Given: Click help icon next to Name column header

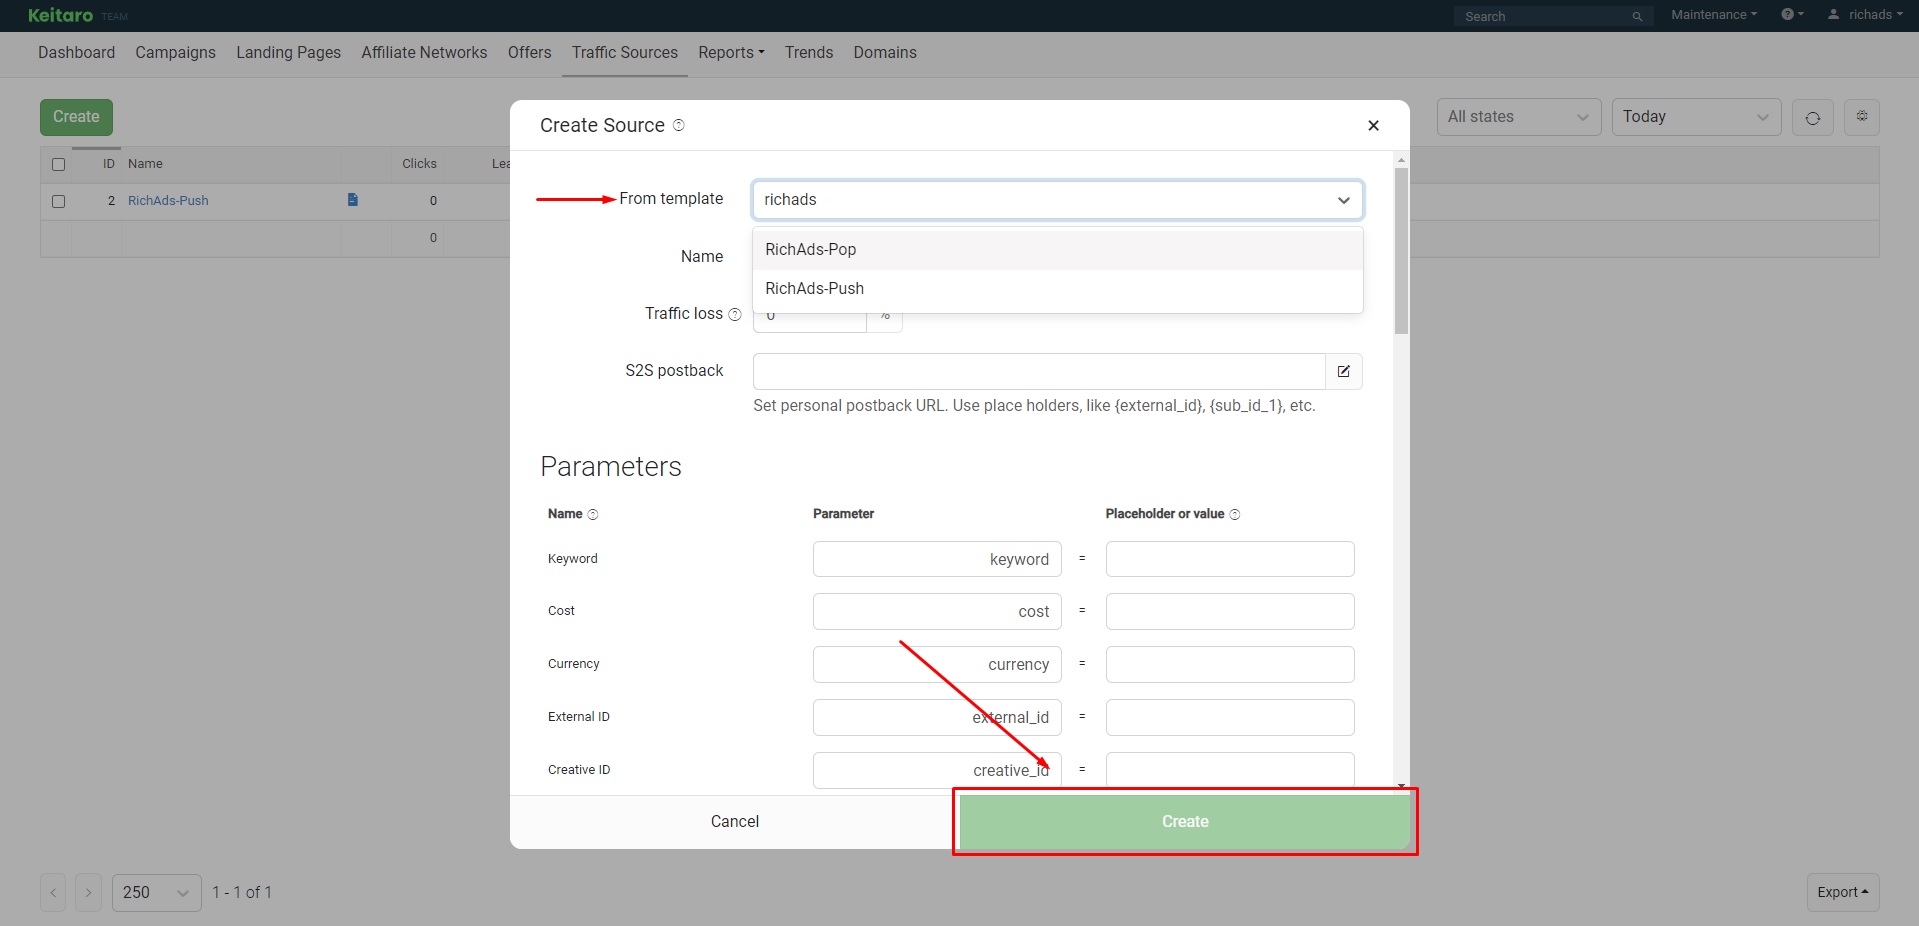Looking at the screenshot, I should 593,514.
